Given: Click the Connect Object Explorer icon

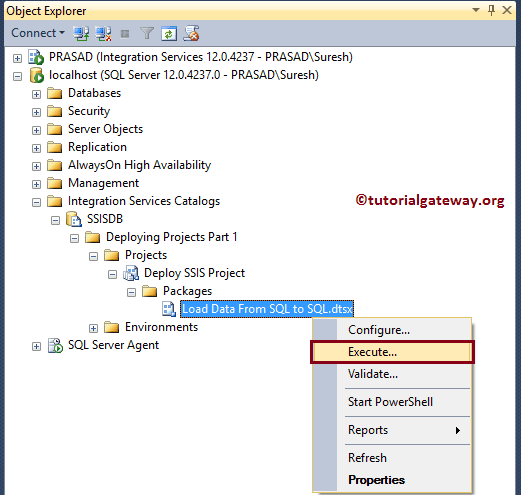Looking at the screenshot, I should click(x=81, y=33).
